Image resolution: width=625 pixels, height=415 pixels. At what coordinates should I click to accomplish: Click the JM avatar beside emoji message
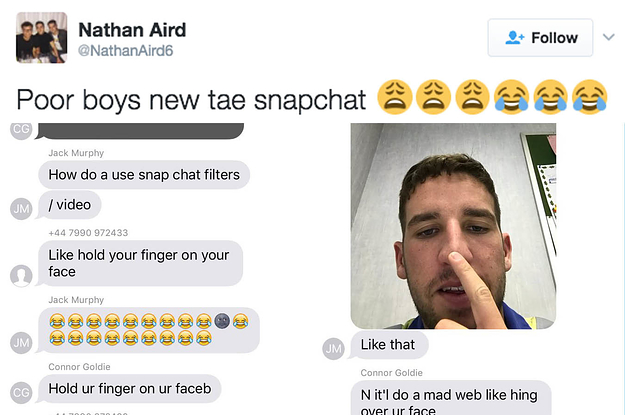click(21, 343)
